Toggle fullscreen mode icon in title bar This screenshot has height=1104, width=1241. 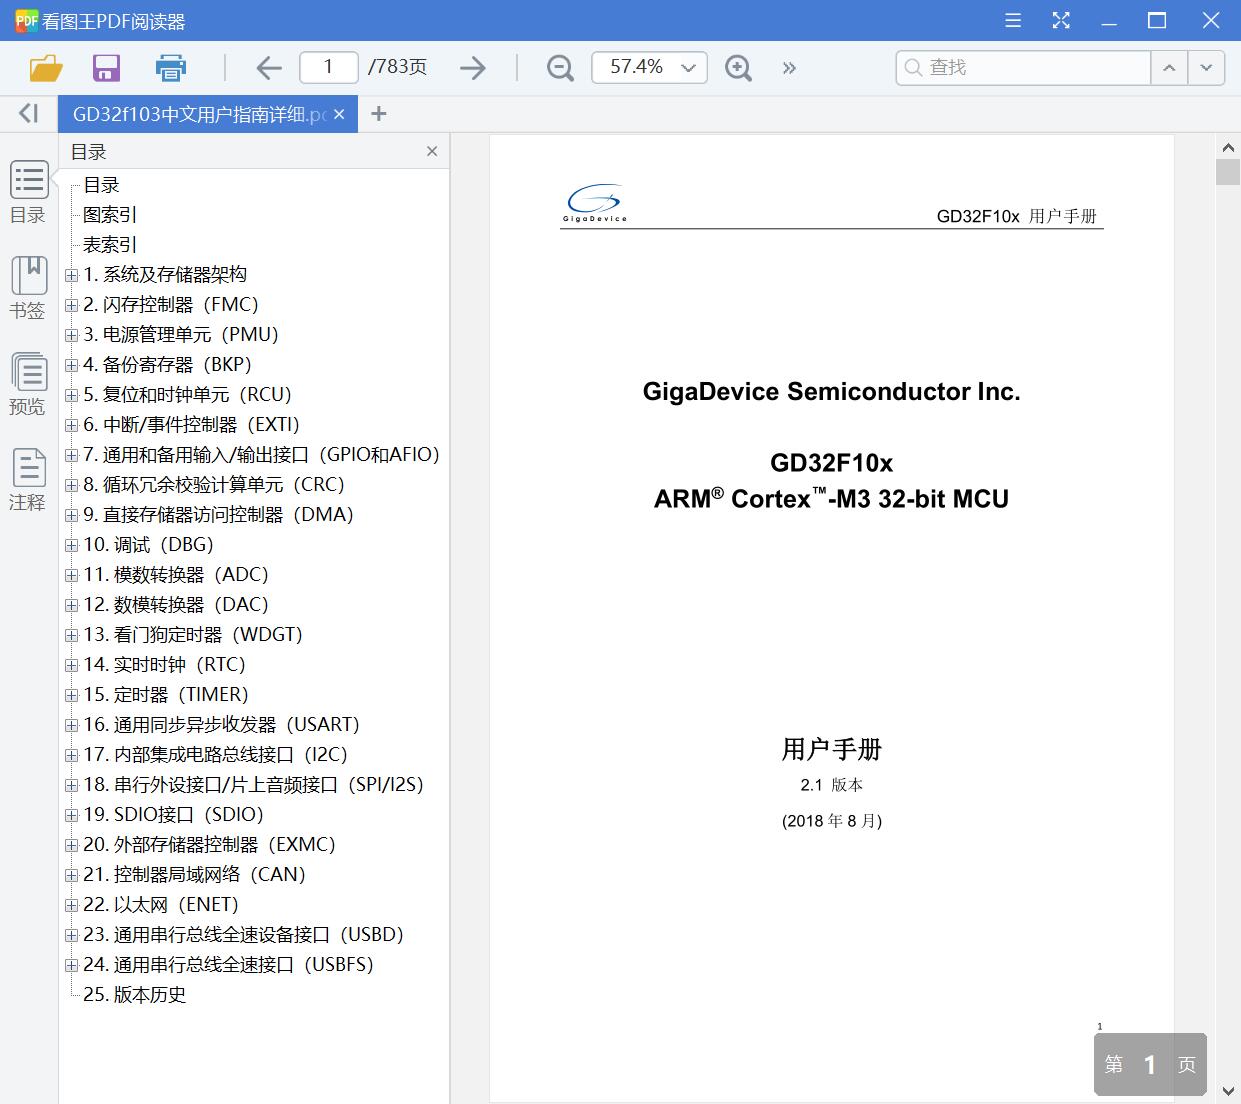pyautogui.click(x=1061, y=21)
